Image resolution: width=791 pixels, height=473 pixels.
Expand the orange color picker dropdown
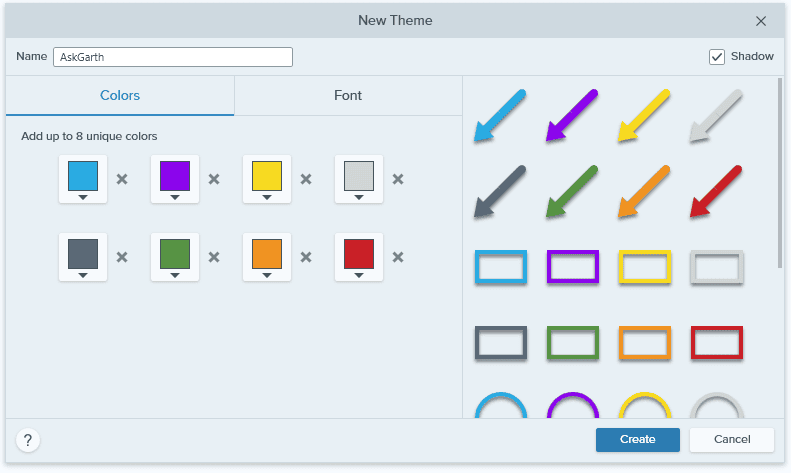(x=267, y=275)
